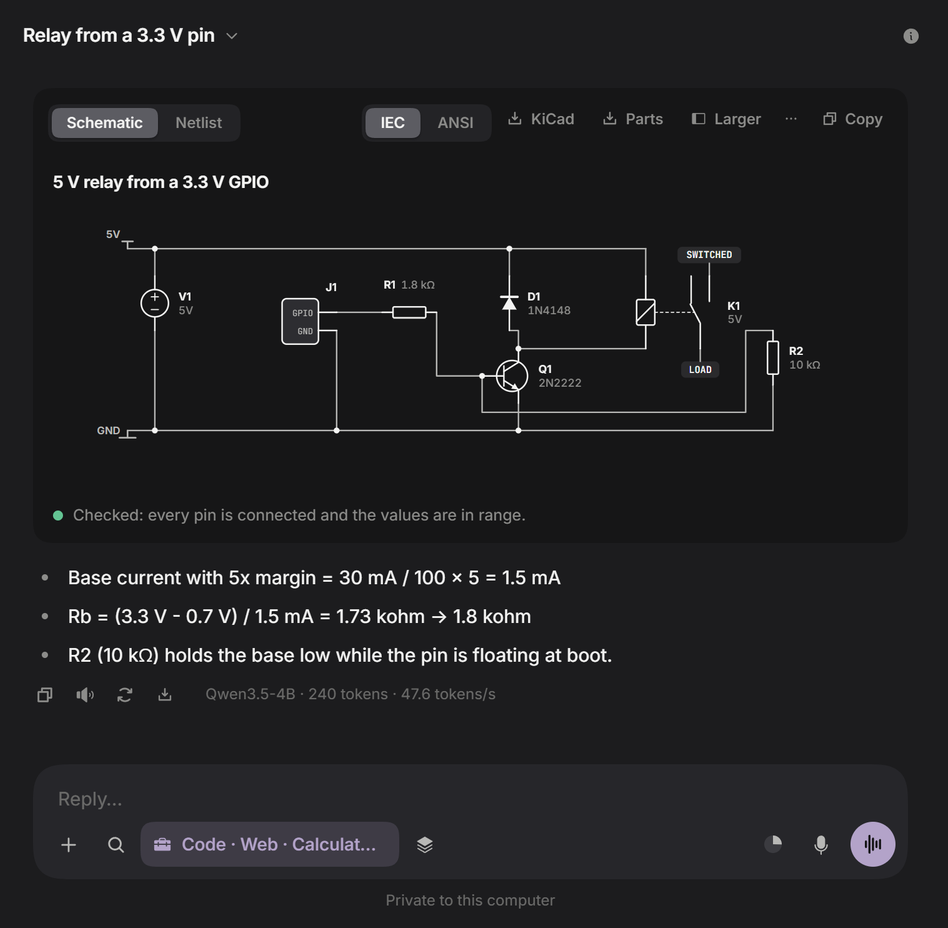The height and width of the screenshot is (928, 948).
Task: Download the Parts list
Action: point(632,119)
